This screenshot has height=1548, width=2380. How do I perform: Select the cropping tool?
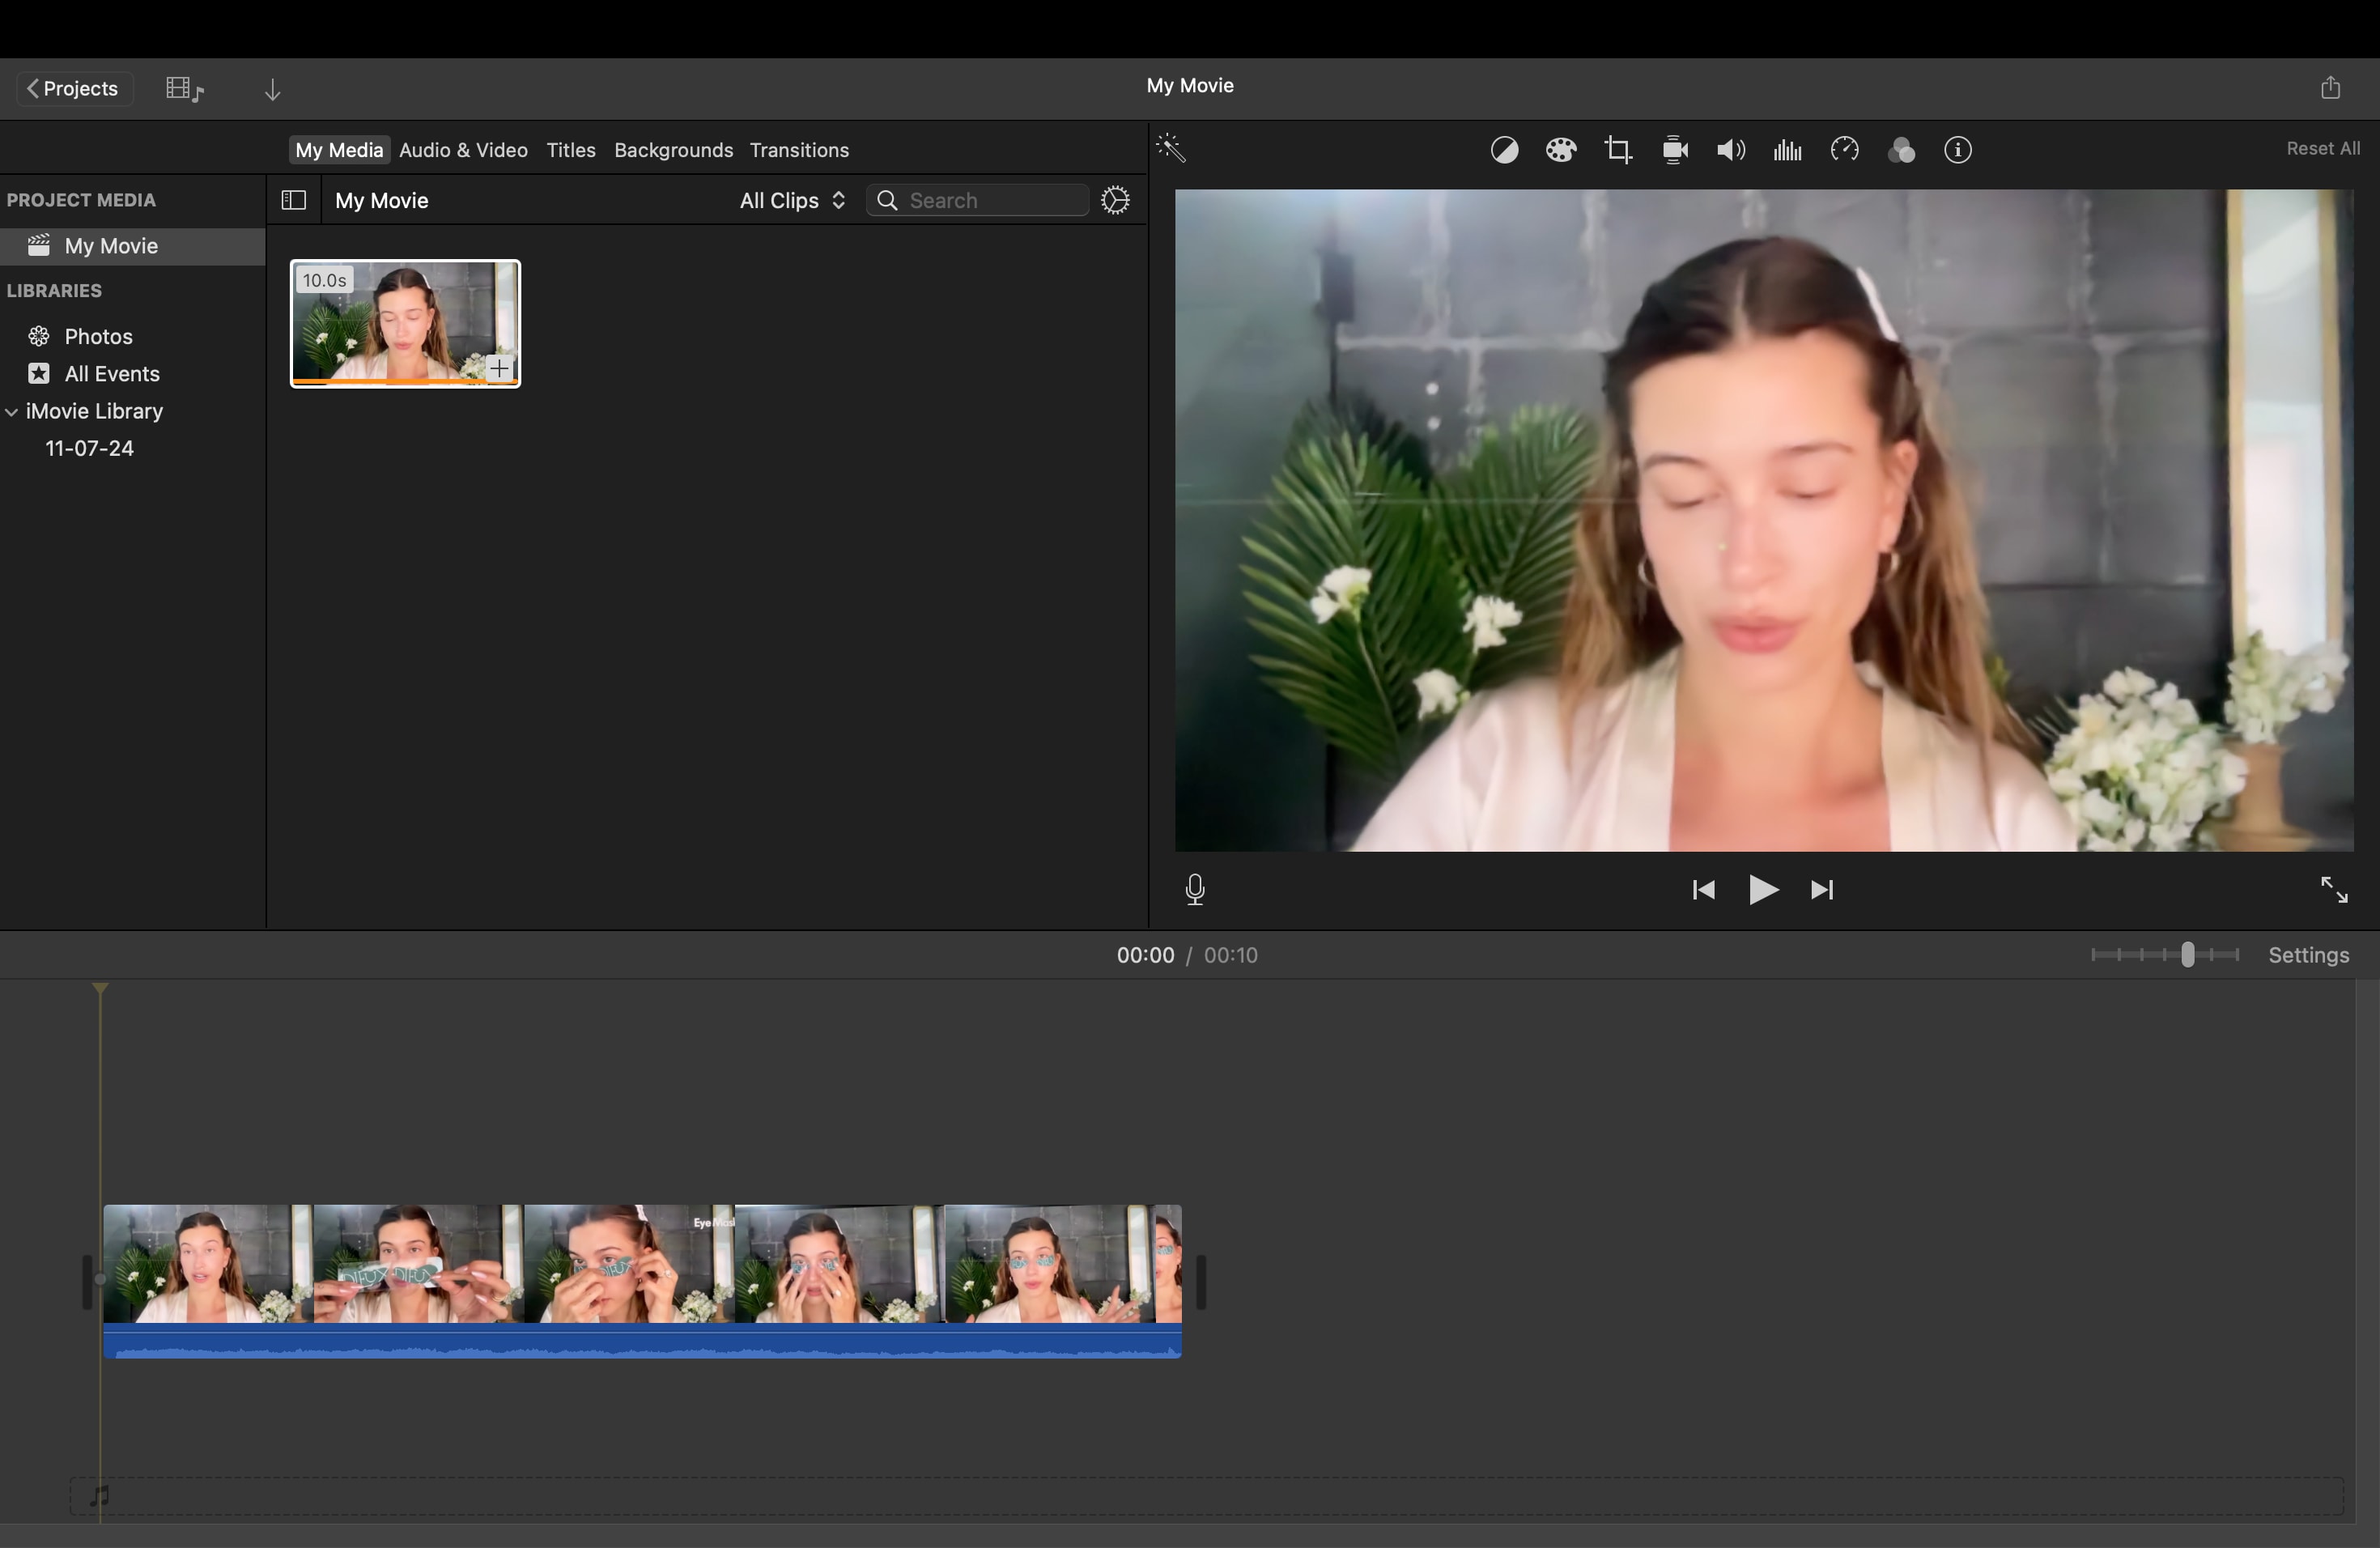1618,150
